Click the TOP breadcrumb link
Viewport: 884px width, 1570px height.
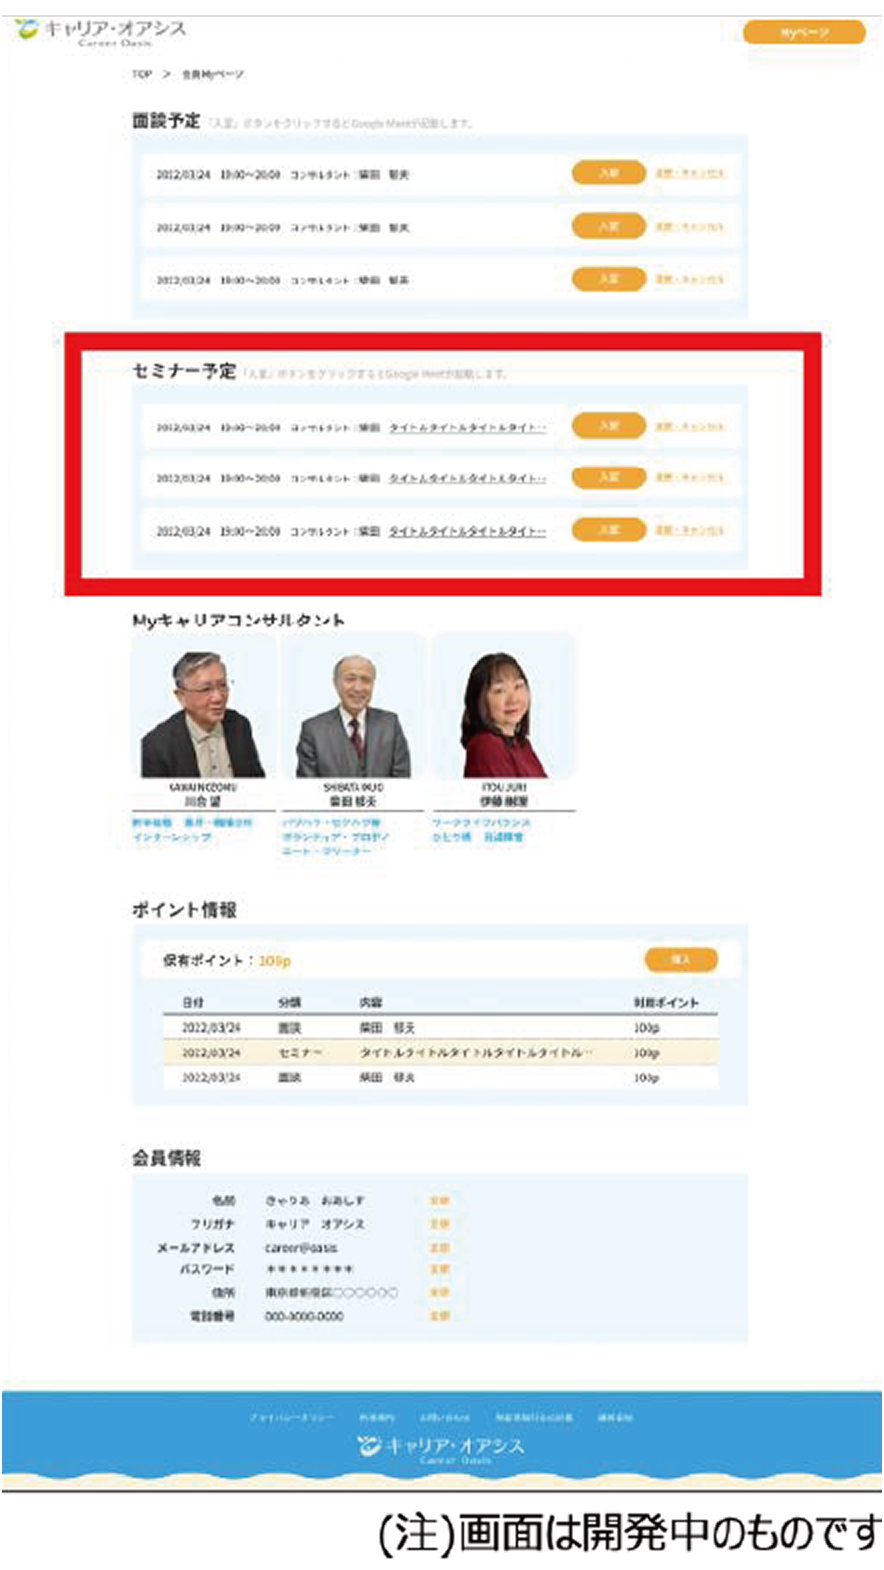click(142, 75)
